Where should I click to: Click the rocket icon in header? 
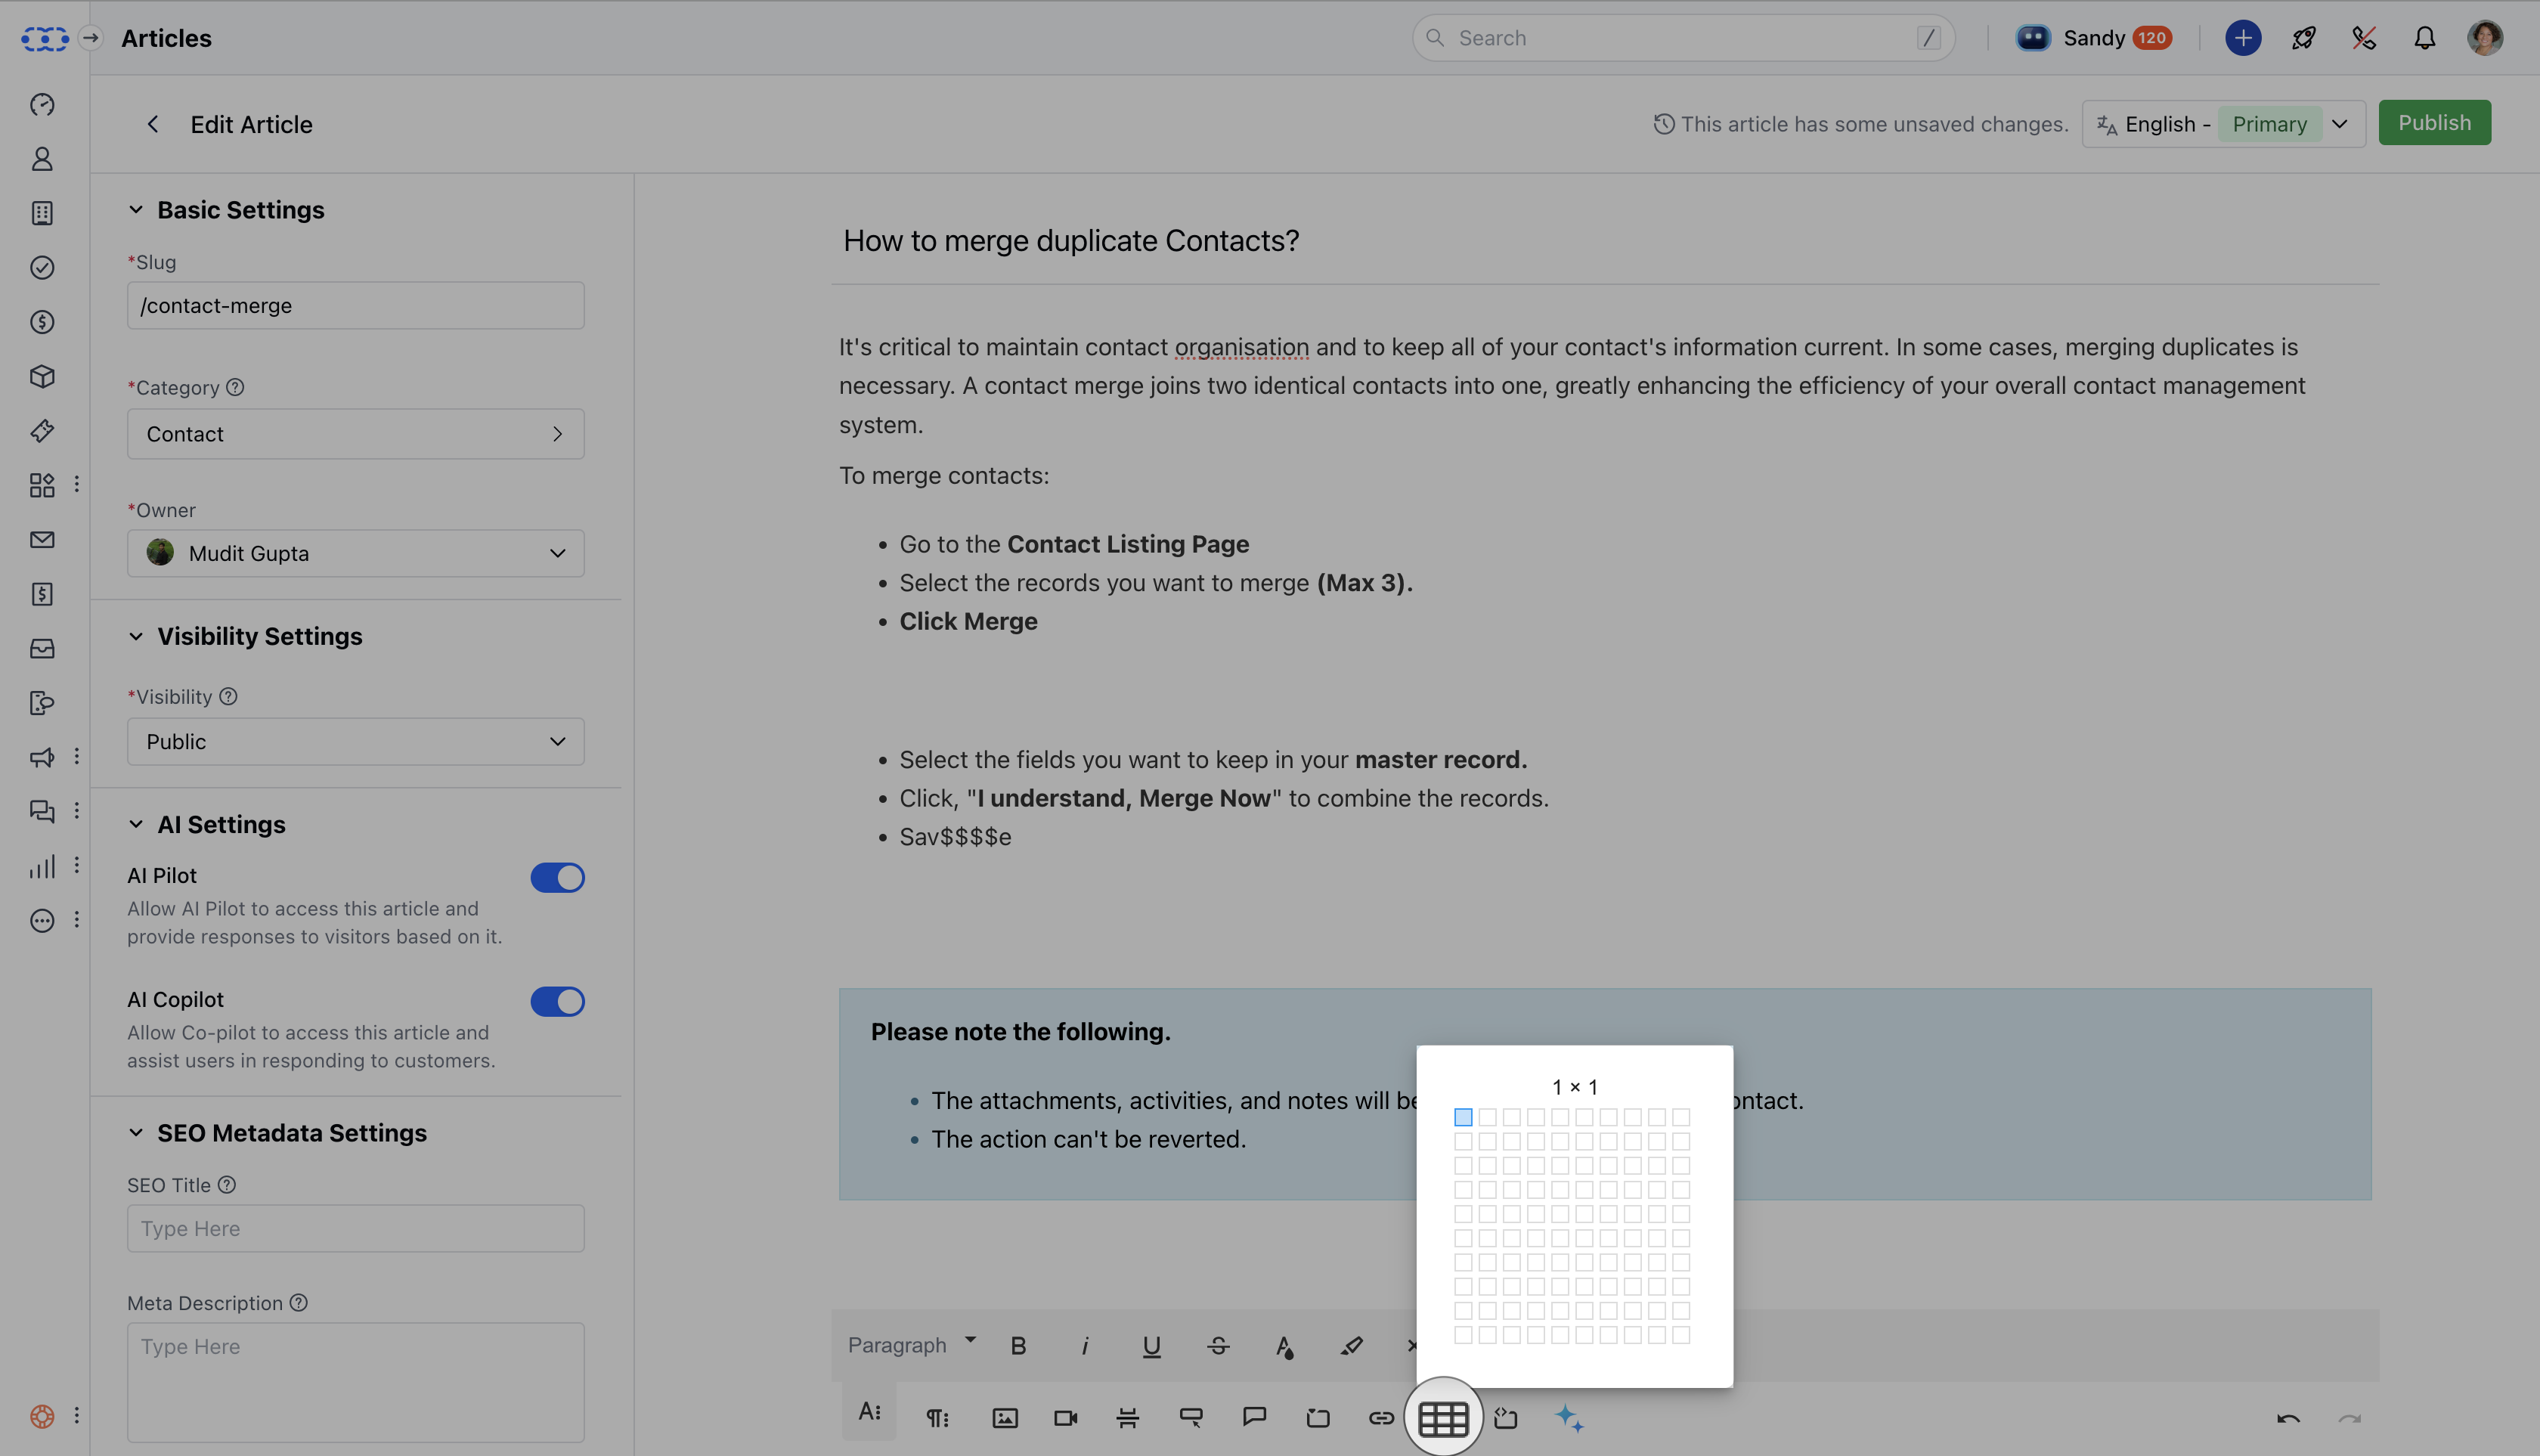pyautogui.click(x=2303, y=38)
